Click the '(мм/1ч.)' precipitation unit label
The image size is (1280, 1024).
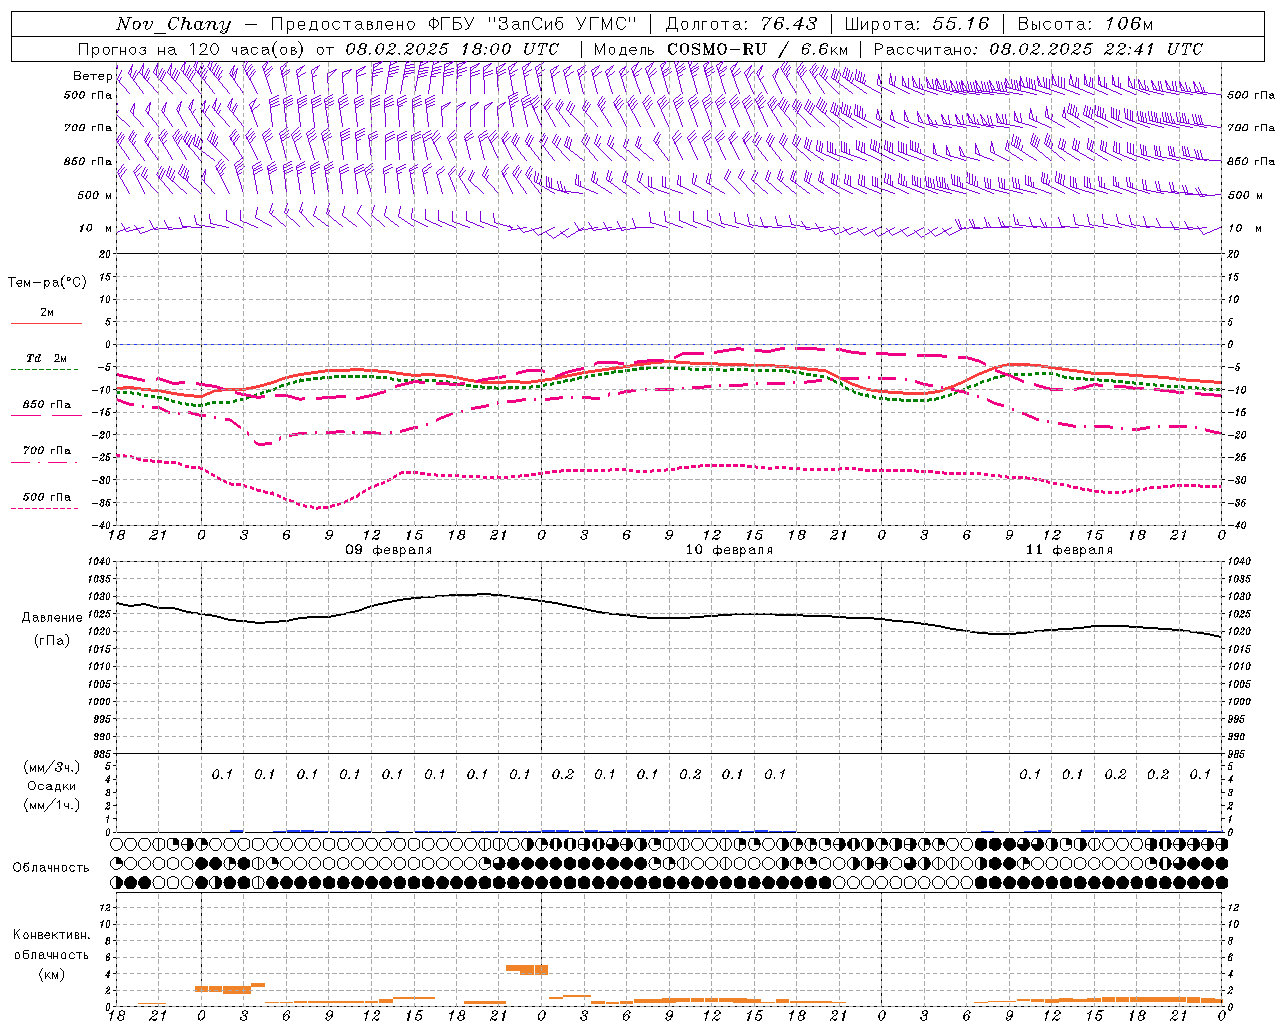pyautogui.click(x=52, y=805)
